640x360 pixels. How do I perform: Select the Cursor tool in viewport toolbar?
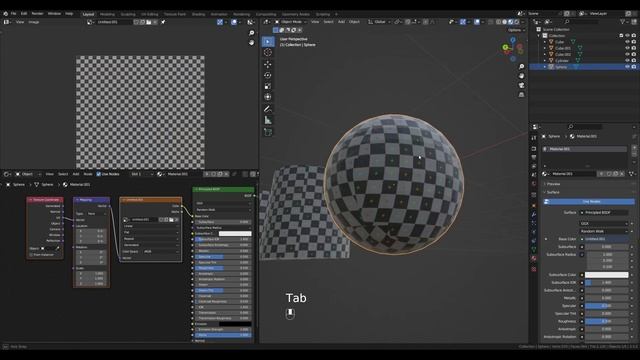coord(268,52)
